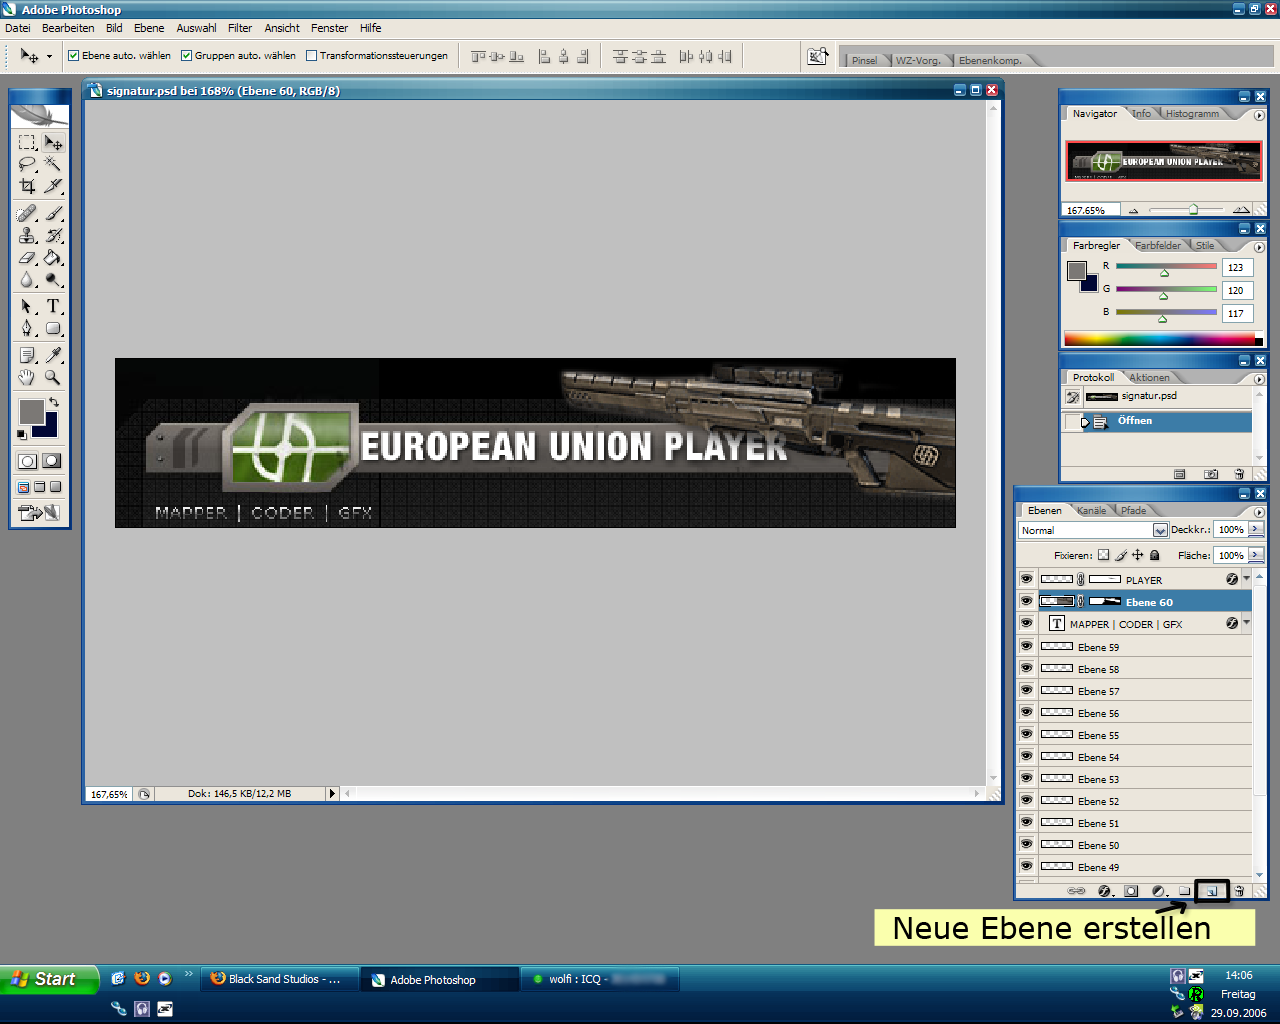Toggle 'Gruppen auto. wählen' checkbox
Screen dimensions: 1280x1024
(x=186, y=56)
